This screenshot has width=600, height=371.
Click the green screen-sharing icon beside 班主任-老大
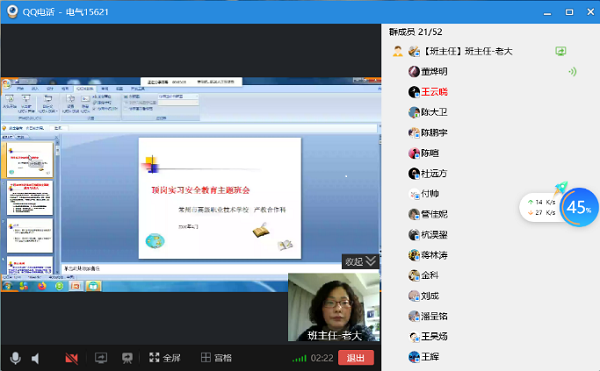click(561, 51)
